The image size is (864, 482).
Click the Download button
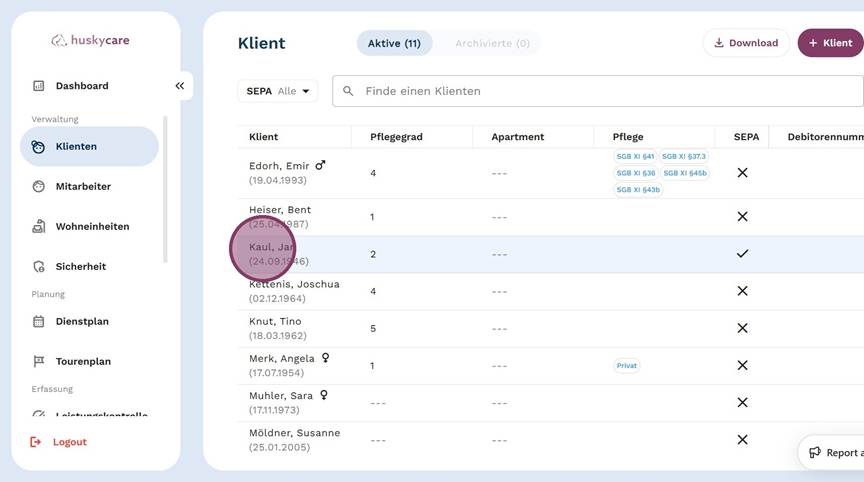click(746, 43)
